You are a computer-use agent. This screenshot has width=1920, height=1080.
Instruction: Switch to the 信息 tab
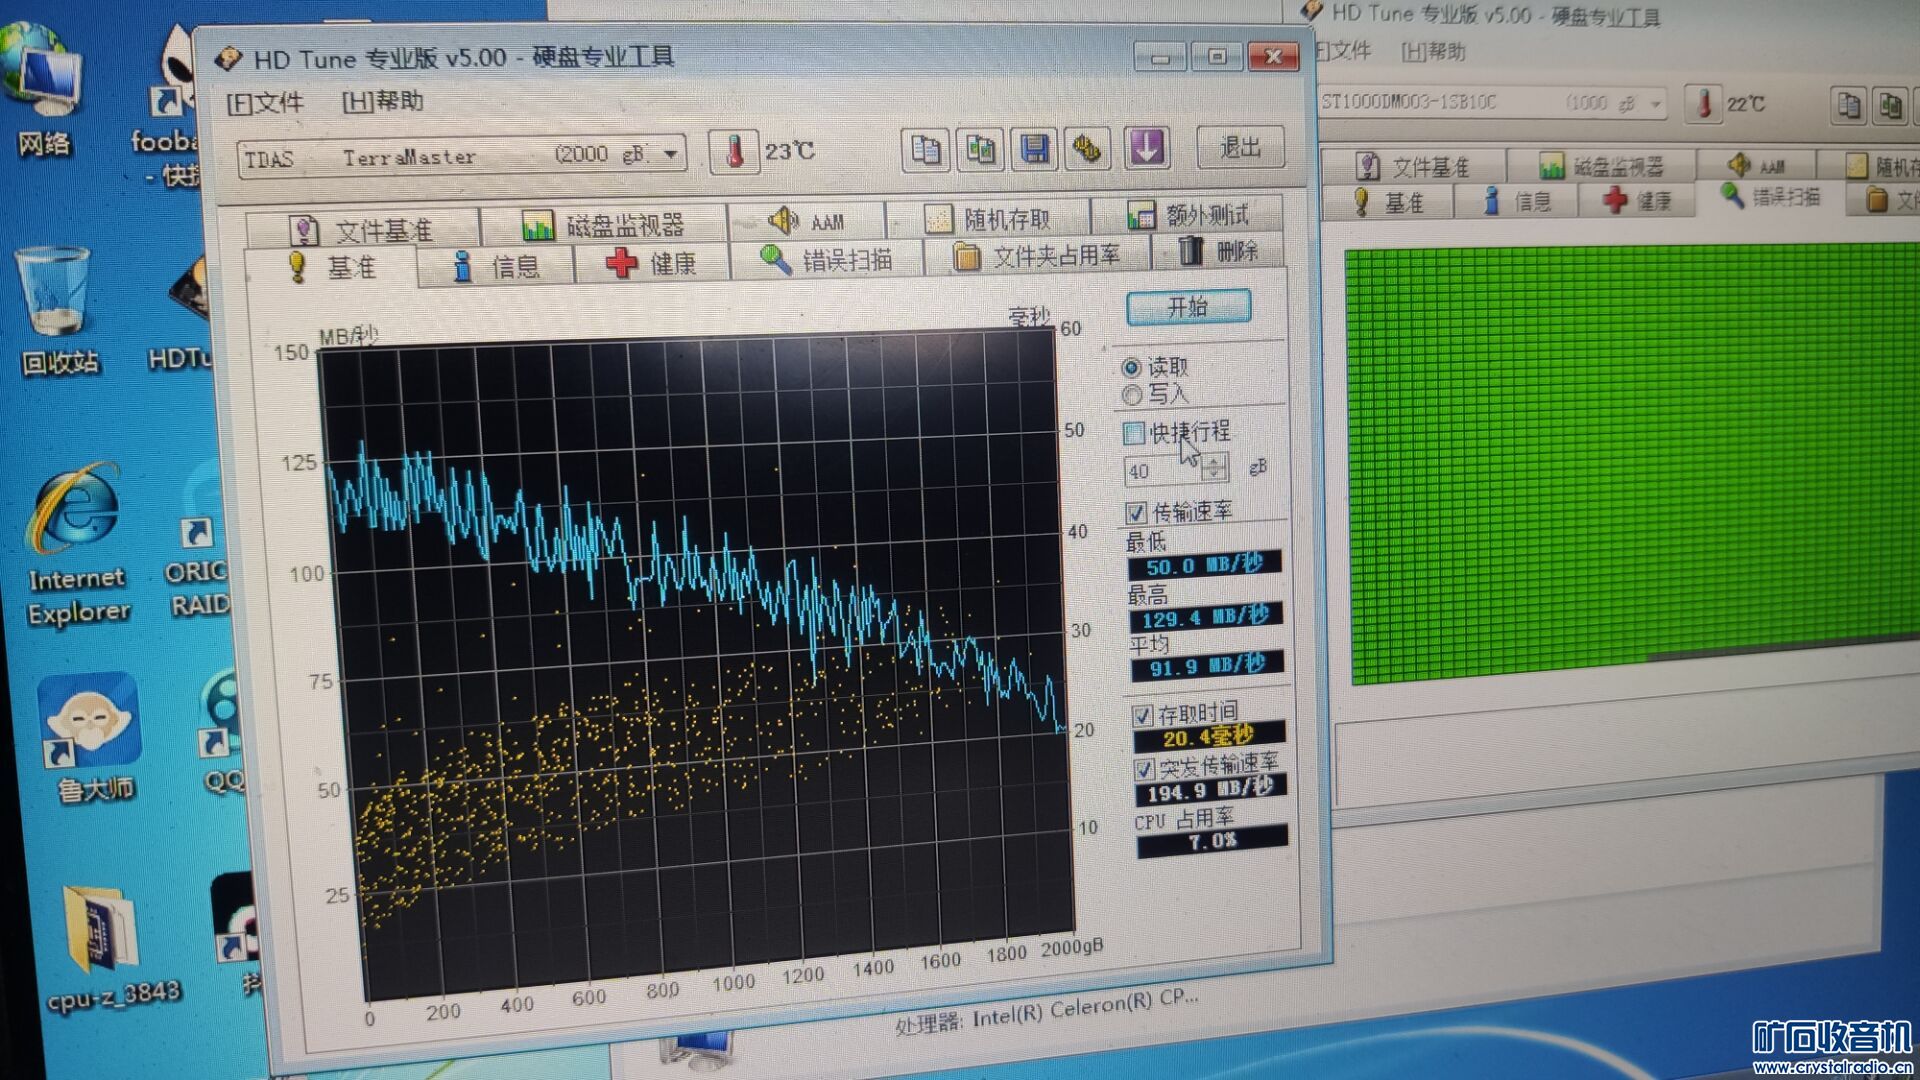pyautogui.click(x=496, y=266)
